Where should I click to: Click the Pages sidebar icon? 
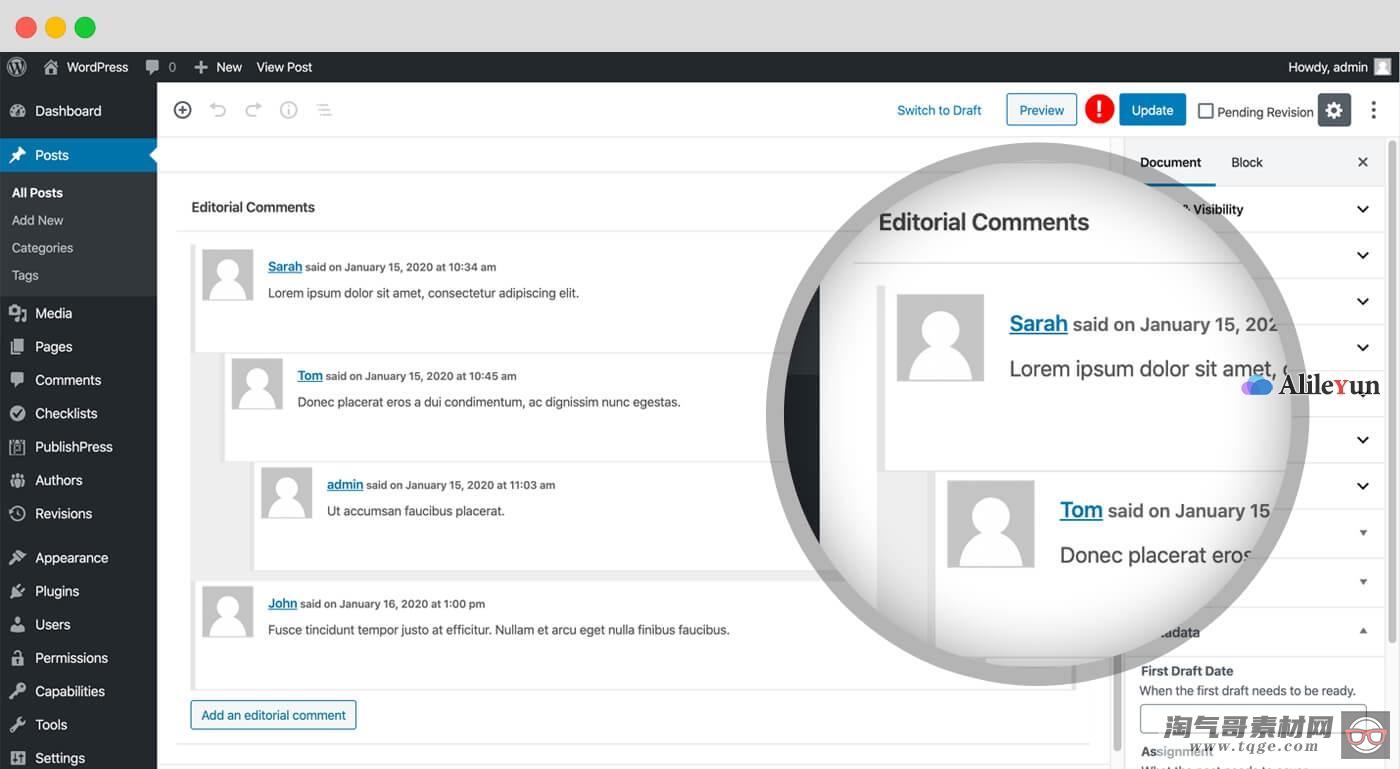click(17, 347)
